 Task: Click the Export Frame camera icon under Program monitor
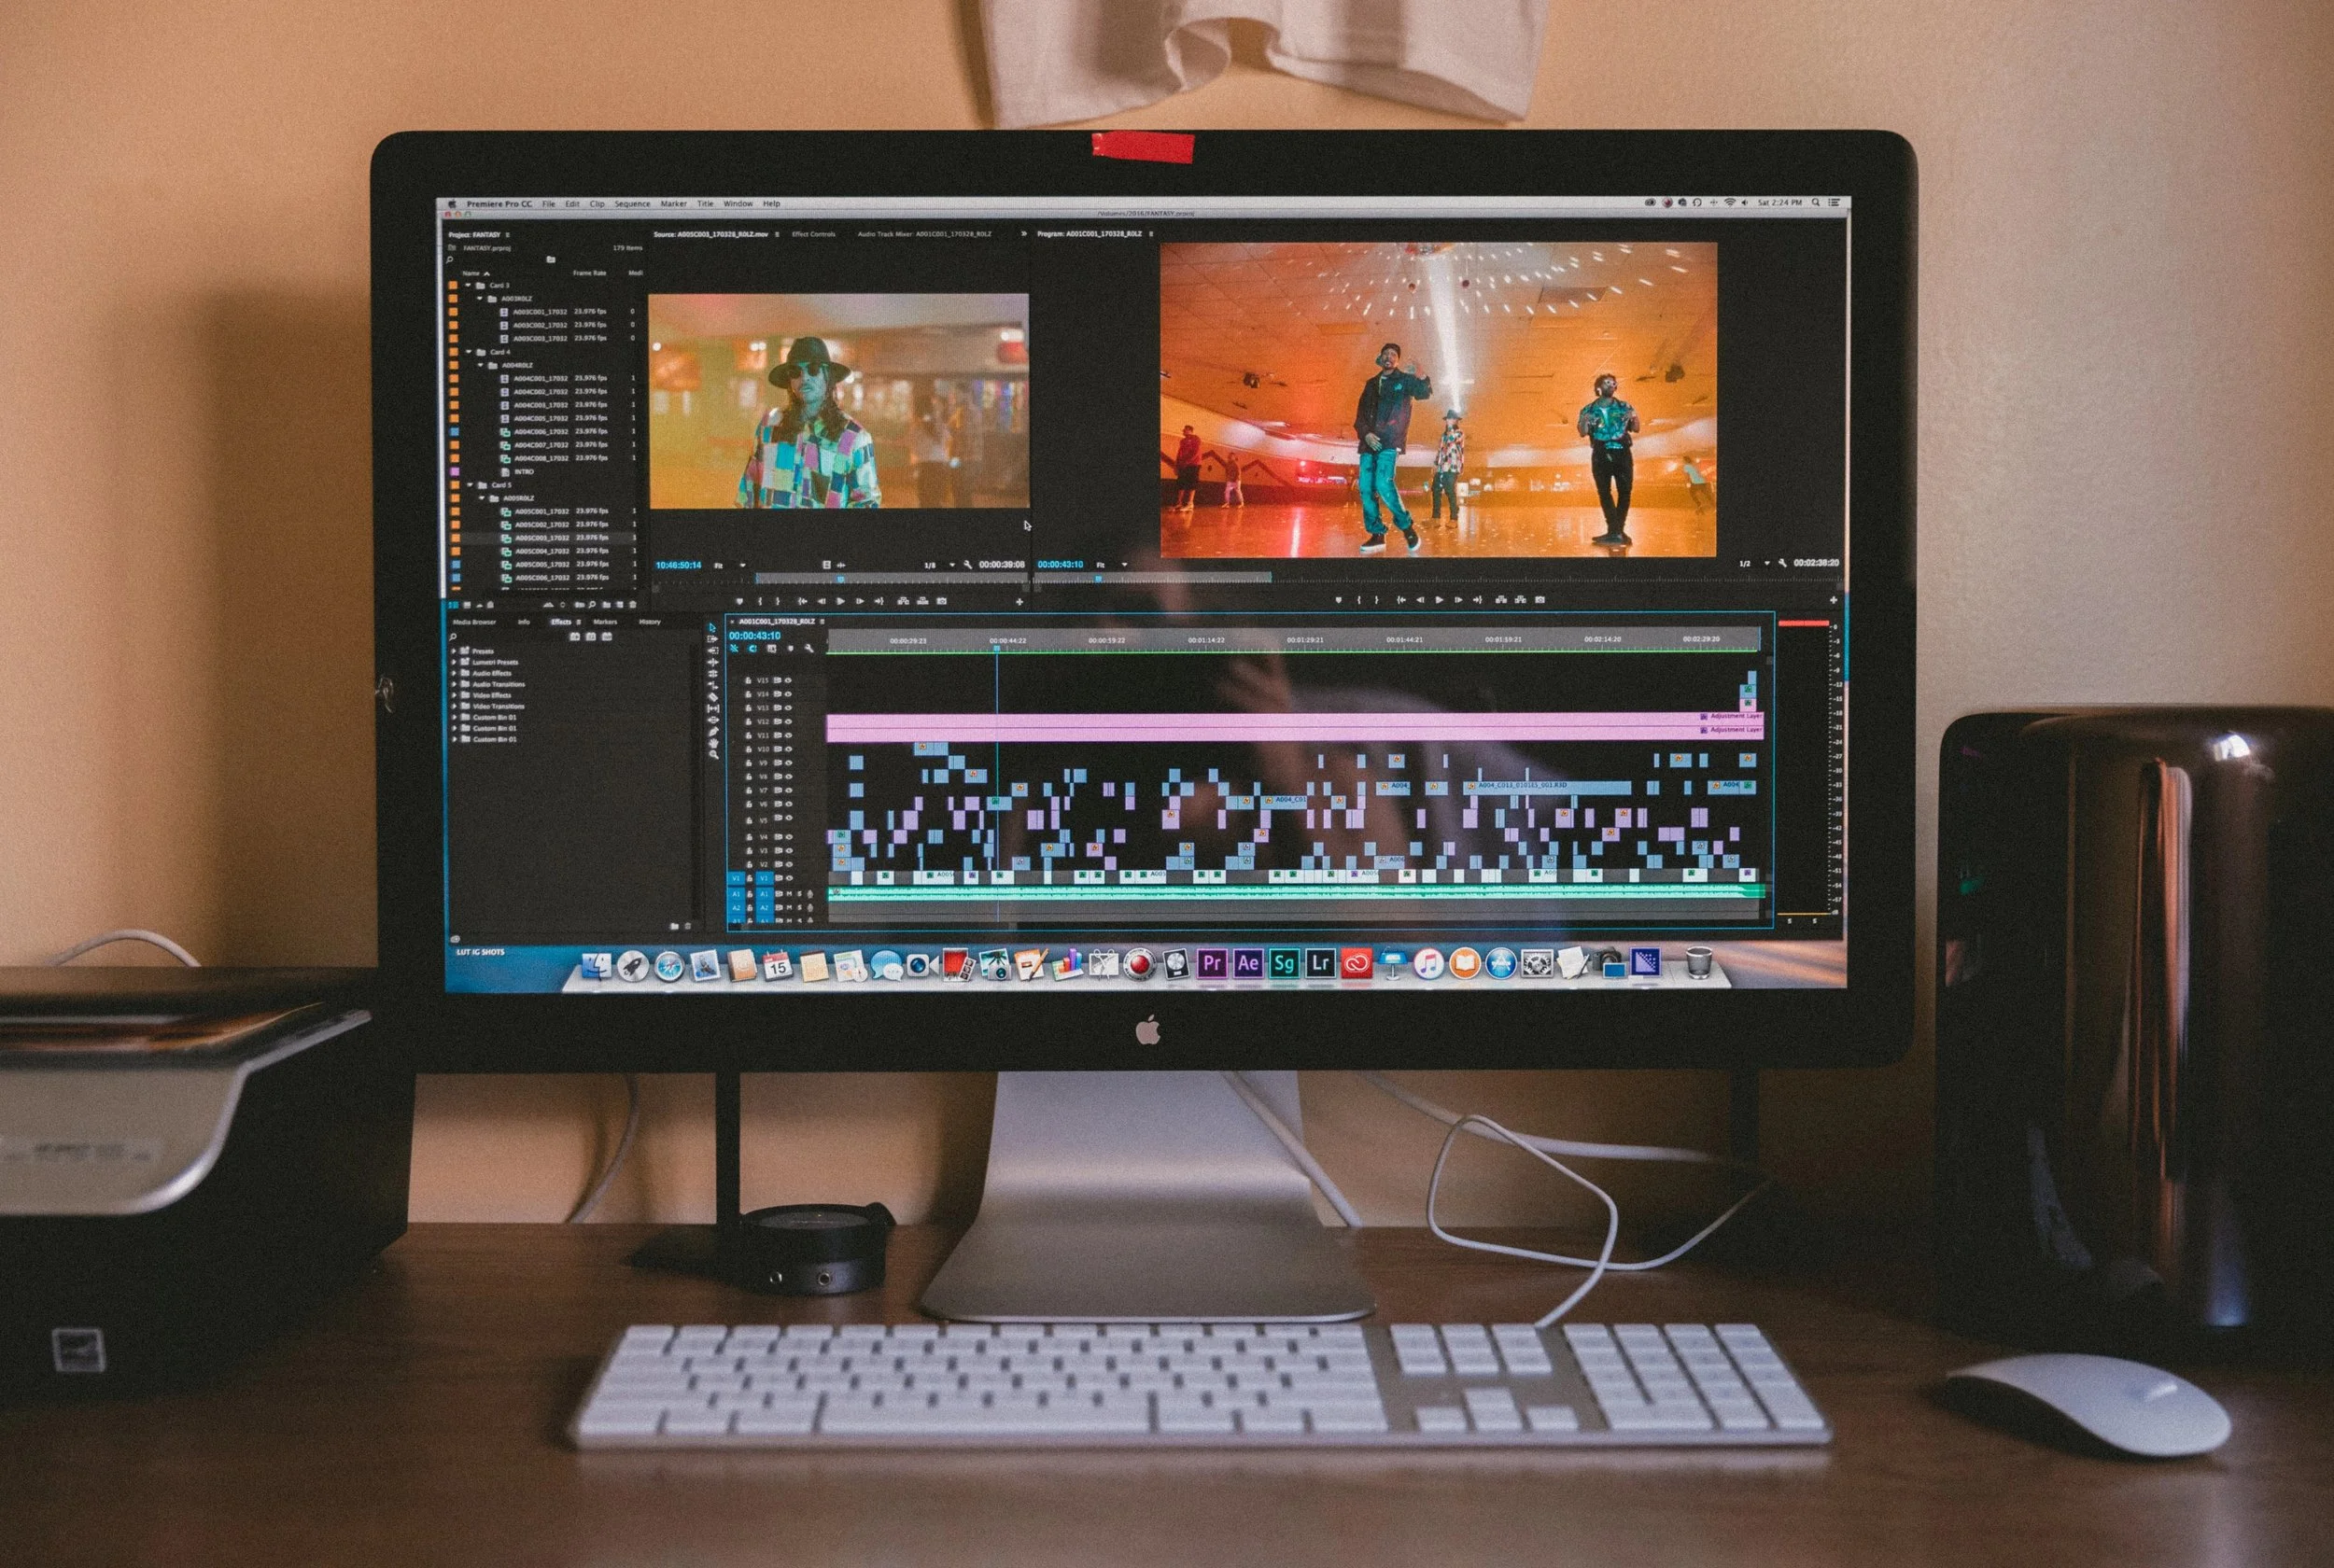1540,600
